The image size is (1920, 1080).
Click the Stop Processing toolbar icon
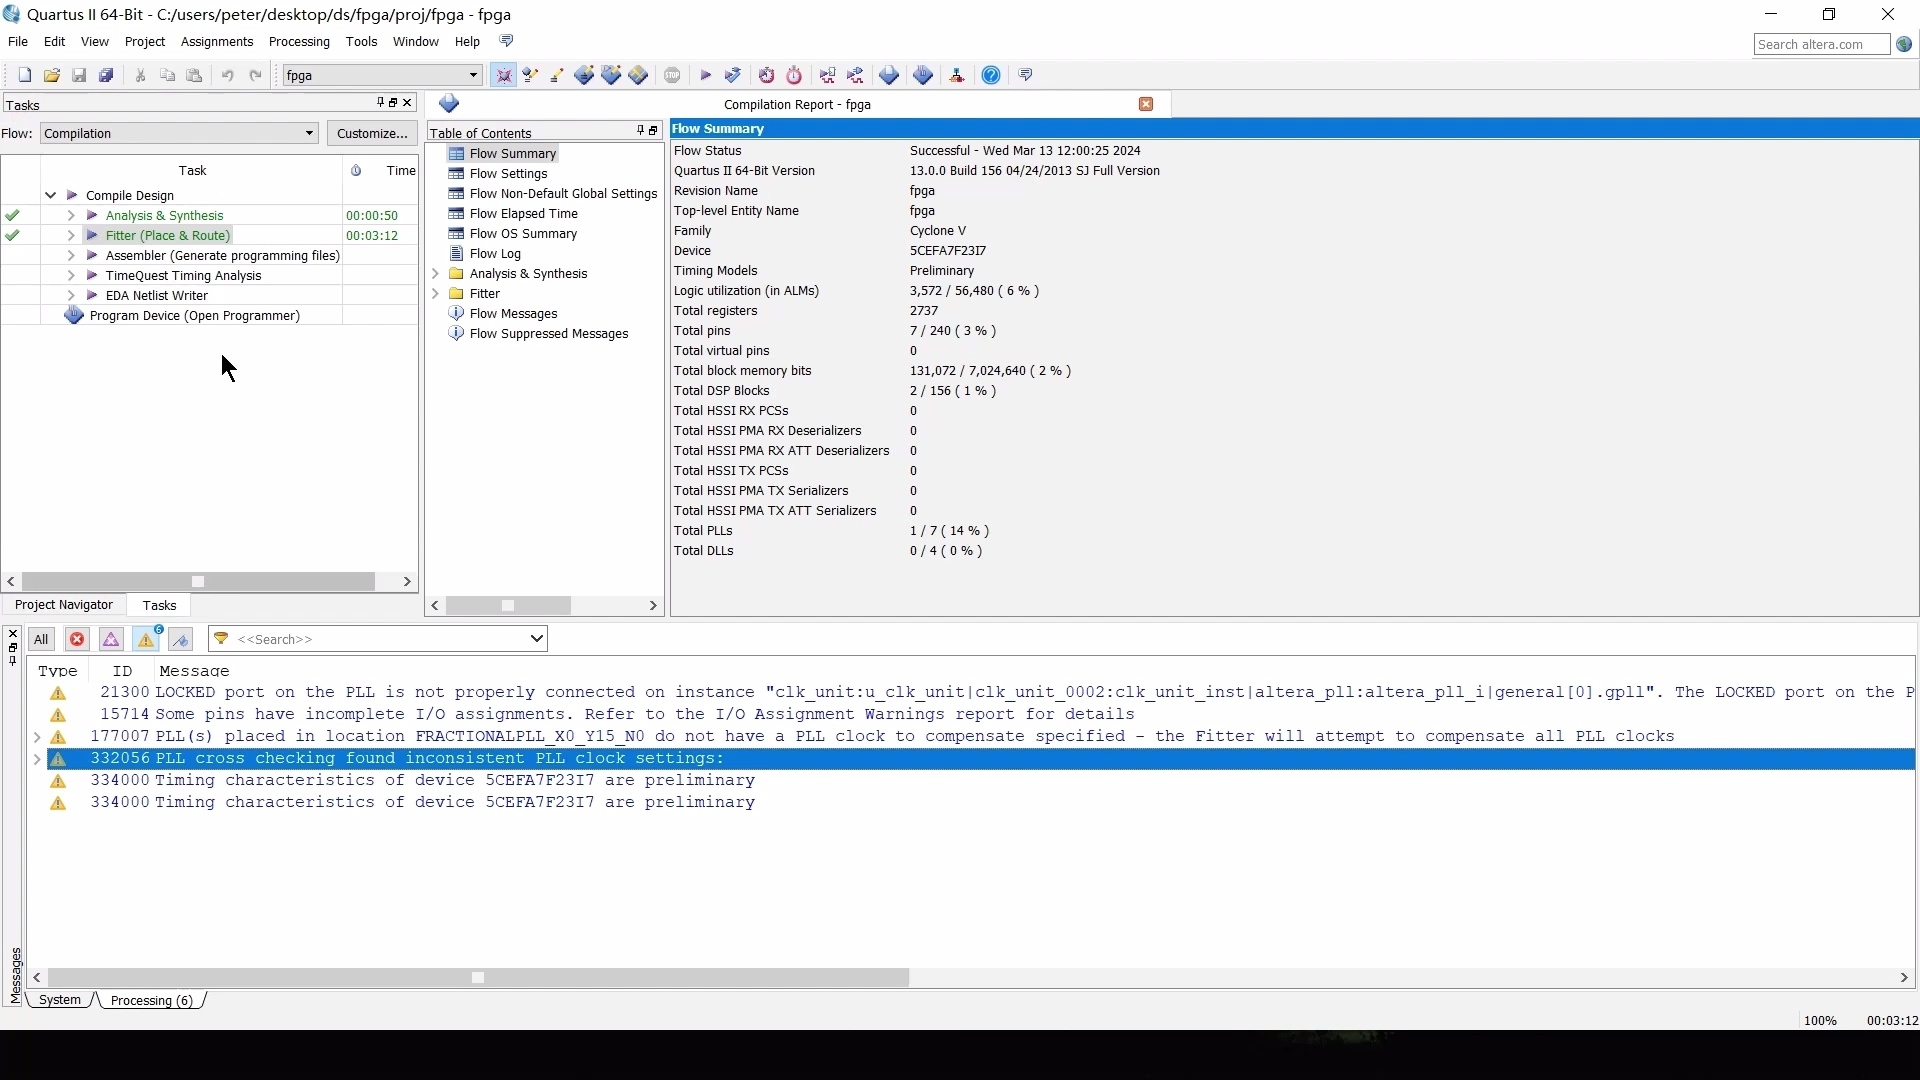click(672, 75)
